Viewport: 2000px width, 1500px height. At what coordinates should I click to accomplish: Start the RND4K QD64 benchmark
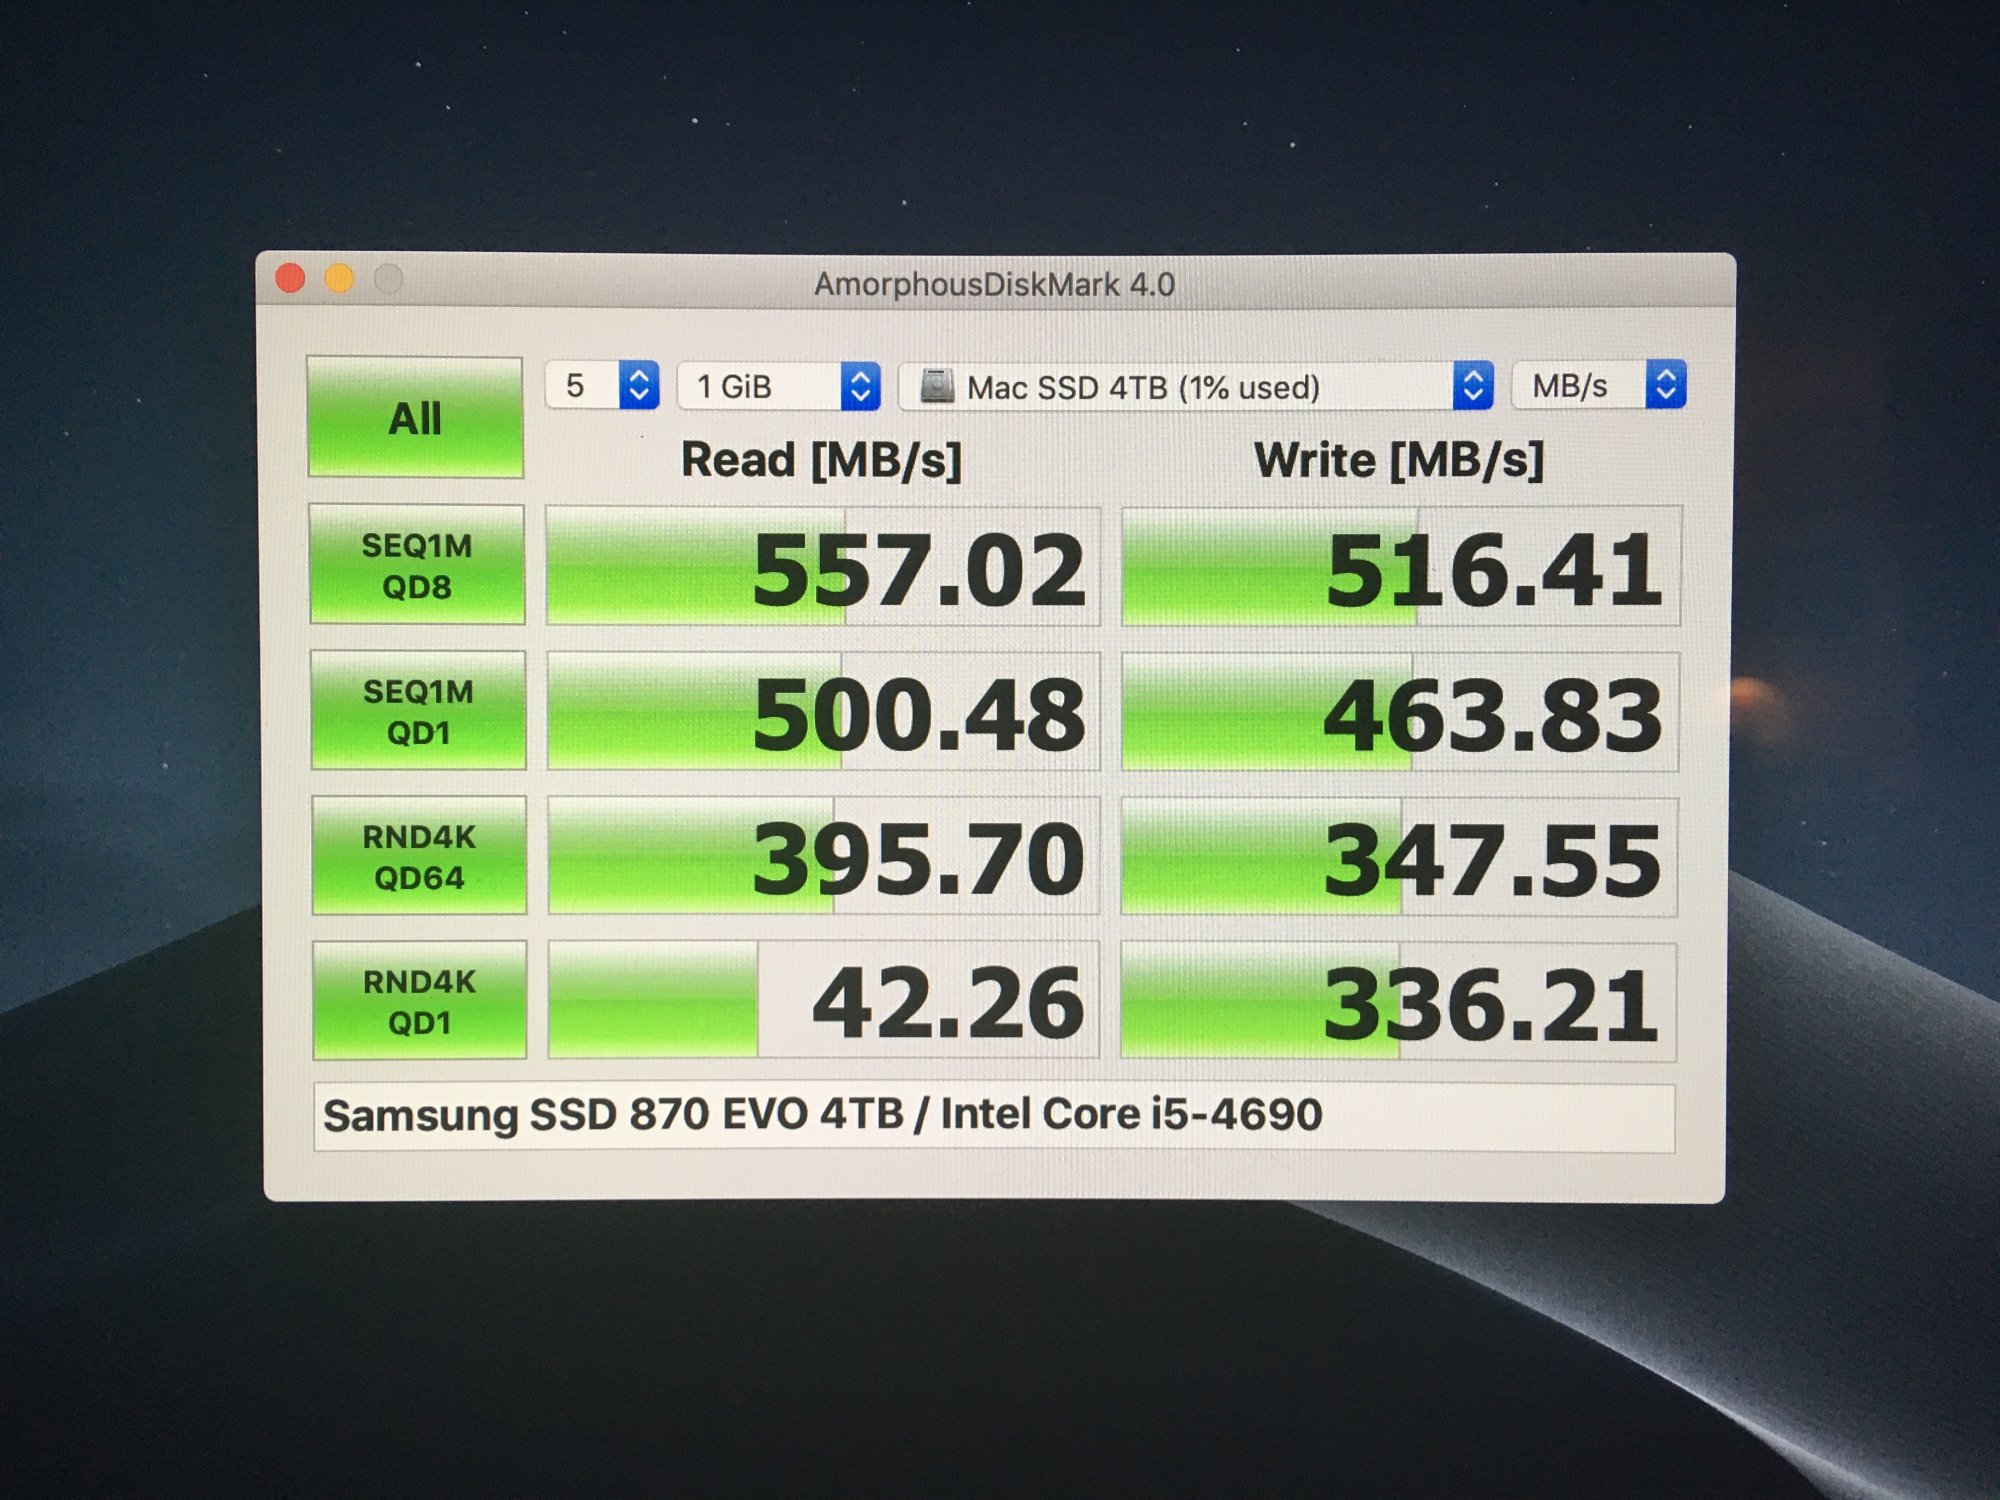coord(419,856)
